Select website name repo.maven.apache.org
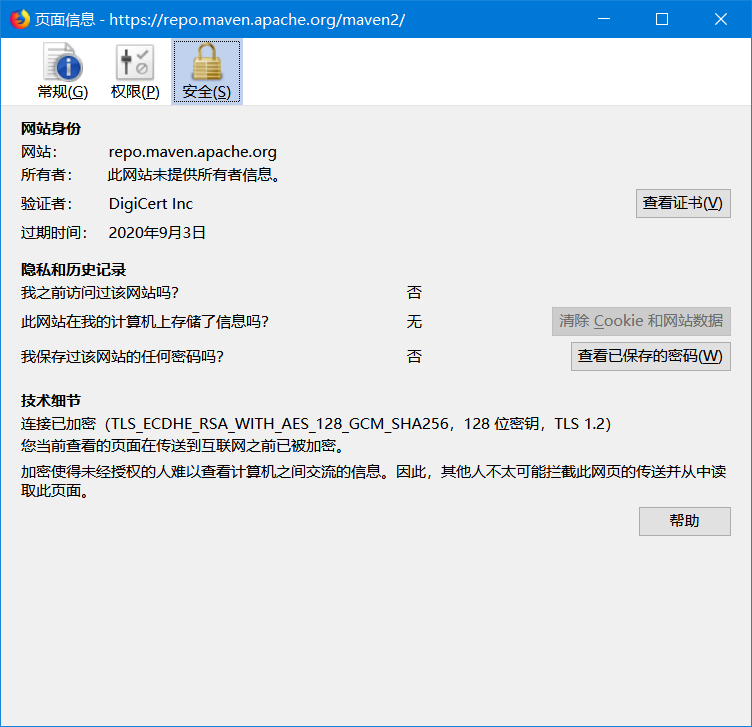 [192, 152]
